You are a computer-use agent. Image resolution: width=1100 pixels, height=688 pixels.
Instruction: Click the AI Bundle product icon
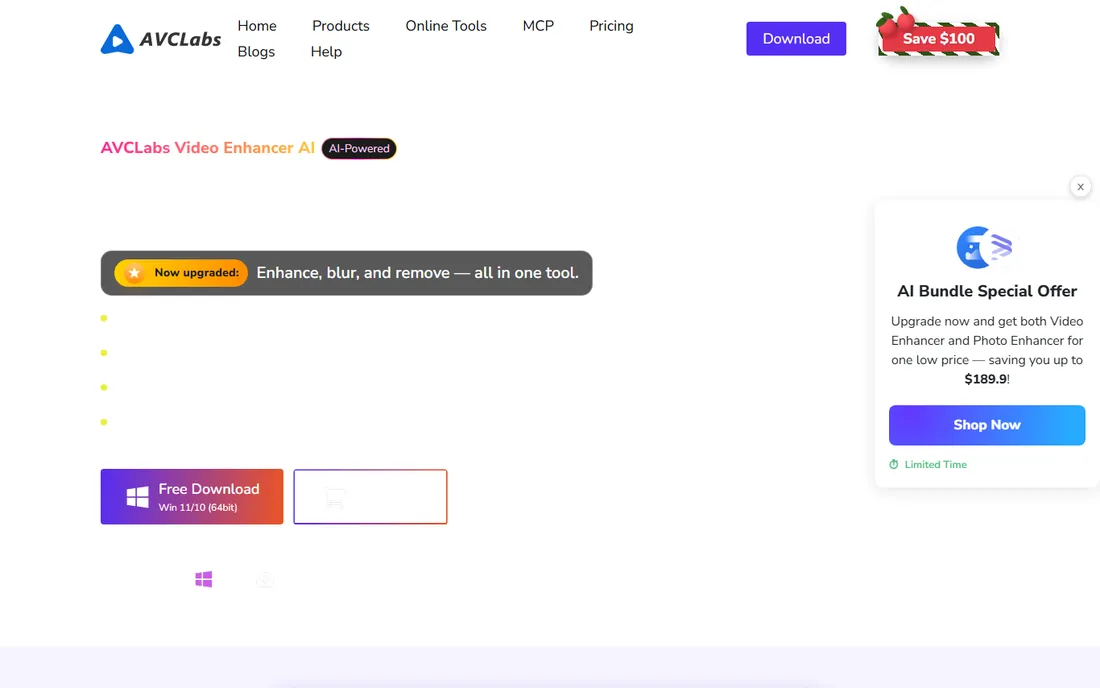[984, 248]
